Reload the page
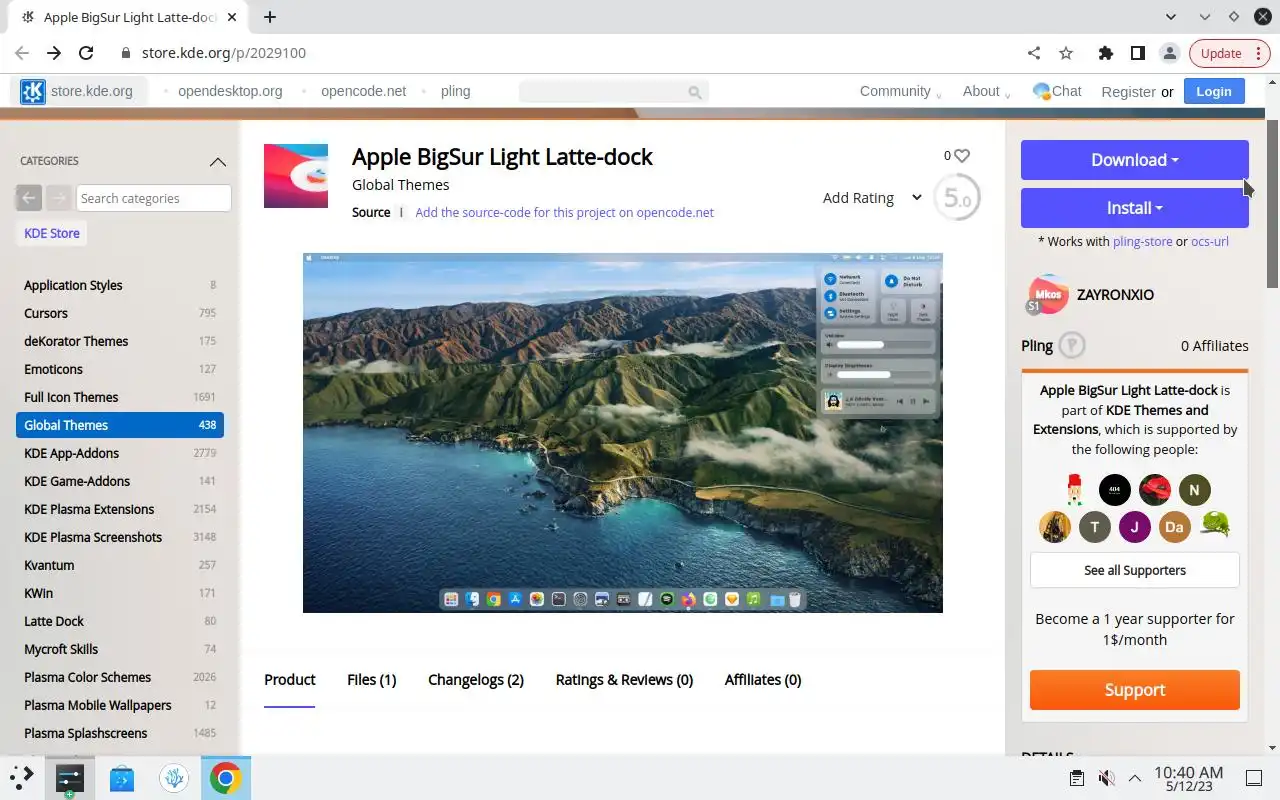1280x800 pixels. pyautogui.click(x=86, y=53)
